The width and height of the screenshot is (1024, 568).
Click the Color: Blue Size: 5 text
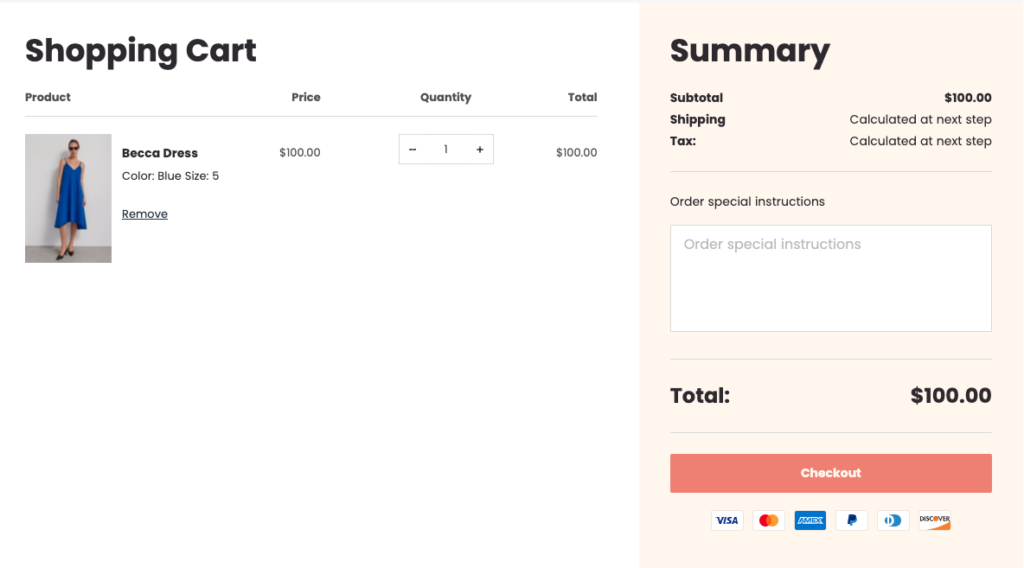click(170, 176)
